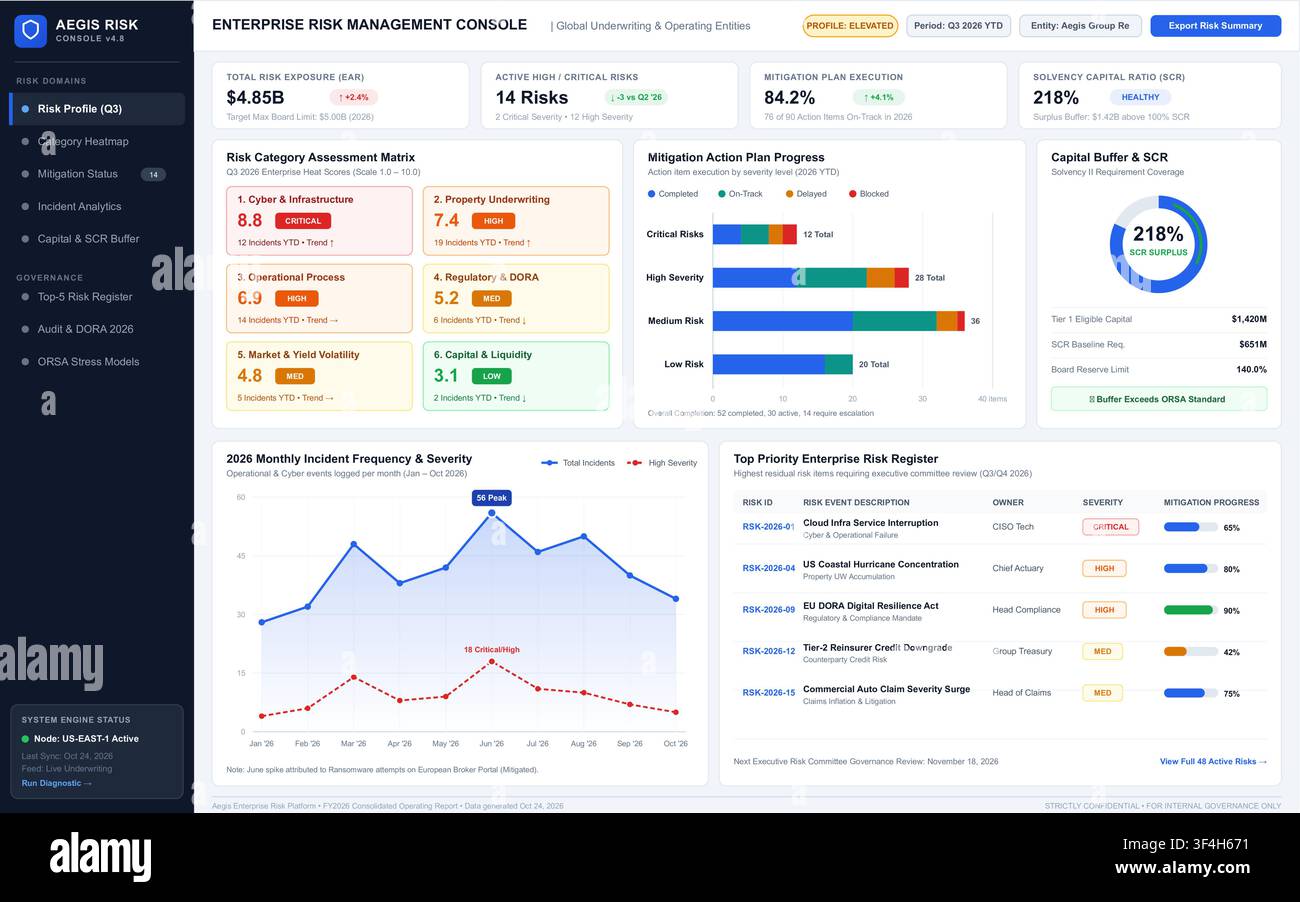Open risk ID RSK-2026-04

tap(768, 568)
